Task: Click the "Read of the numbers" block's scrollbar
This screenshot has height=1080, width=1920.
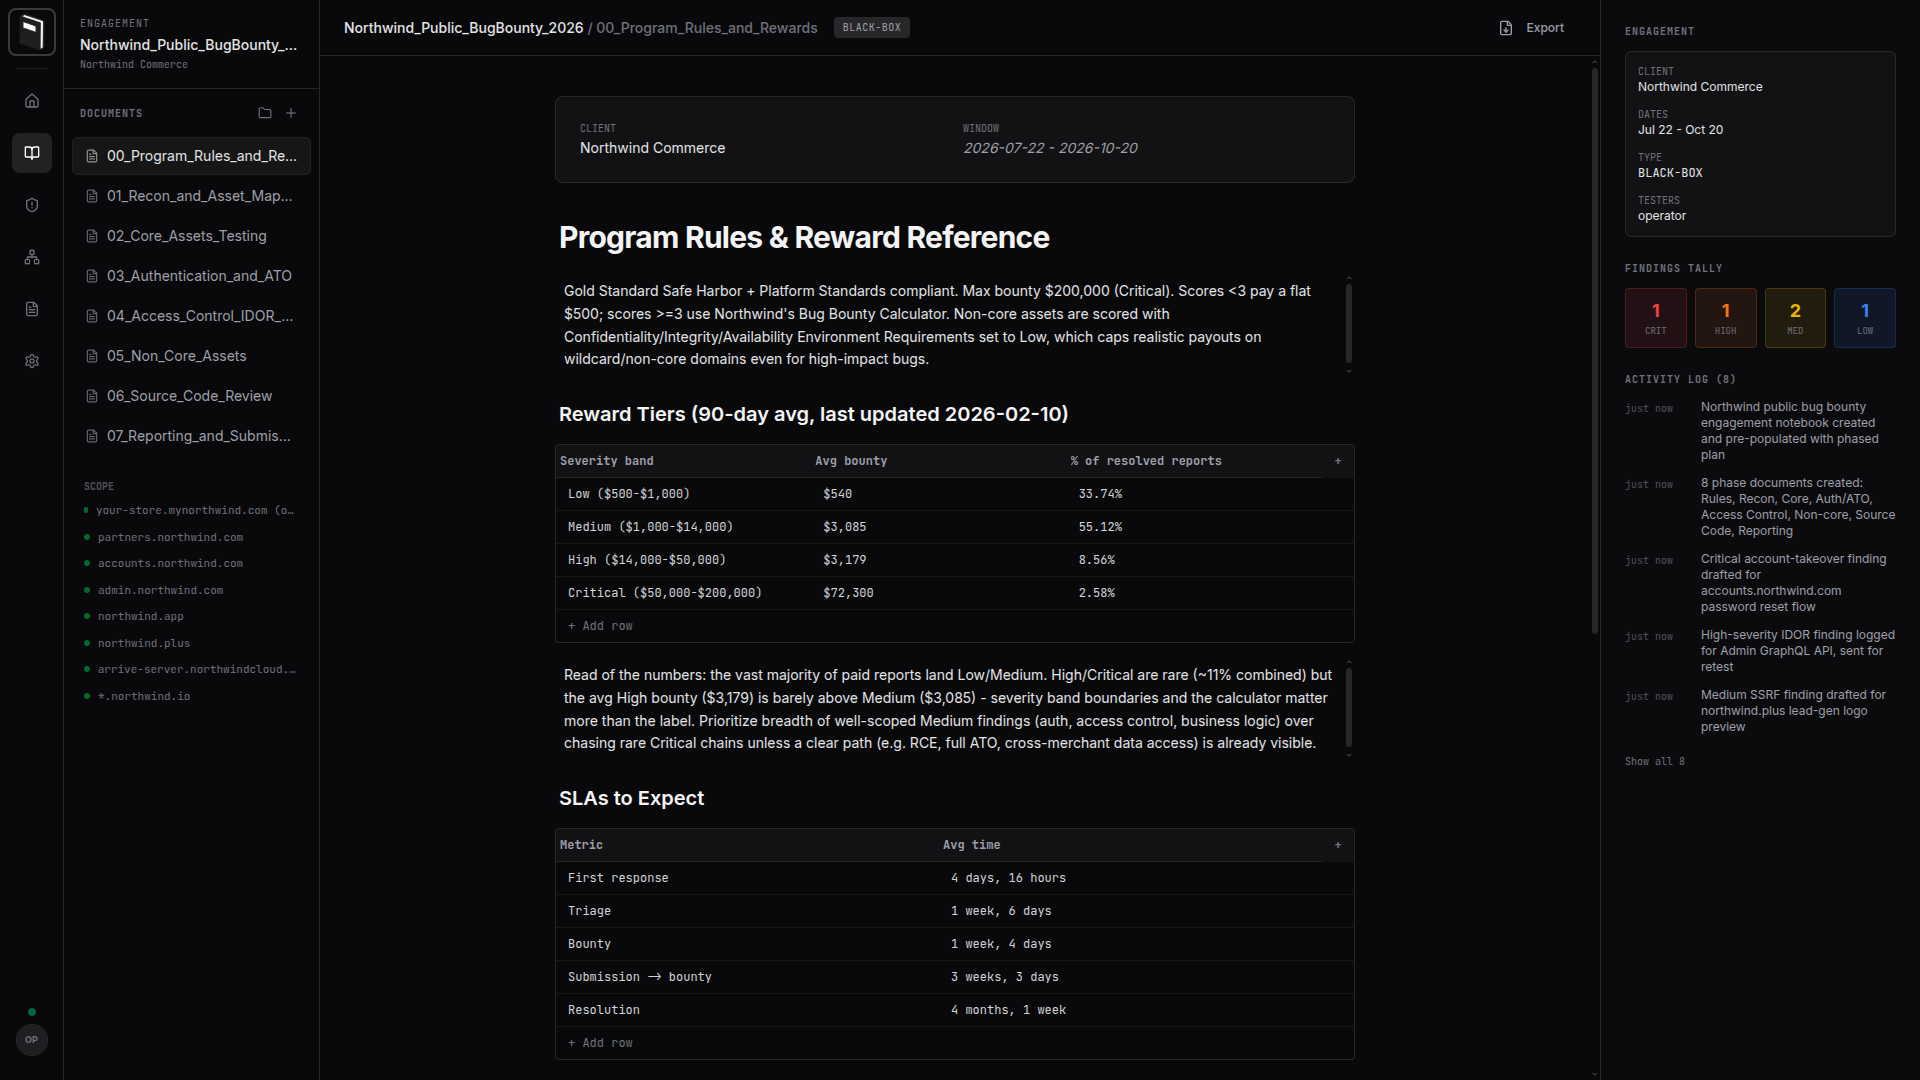Action: point(1349,708)
